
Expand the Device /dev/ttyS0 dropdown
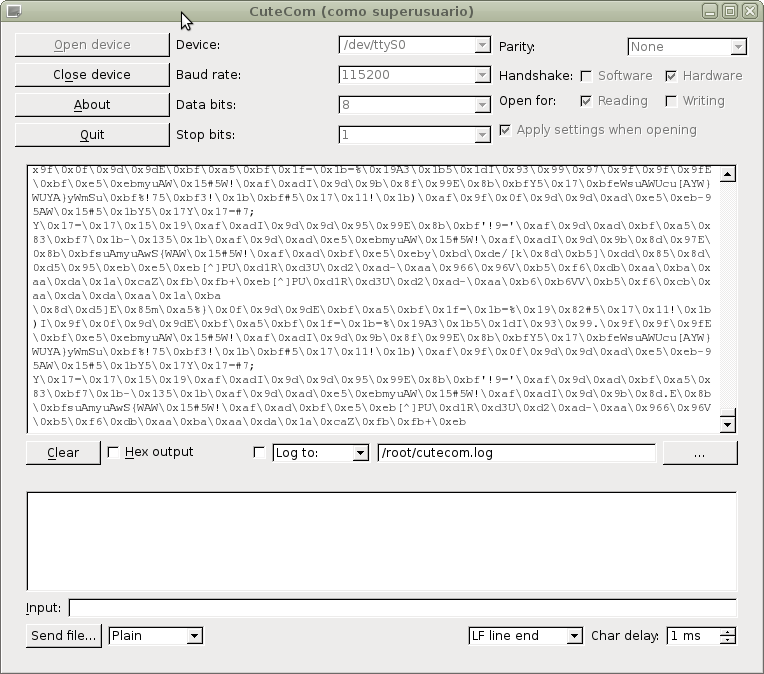click(x=482, y=45)
